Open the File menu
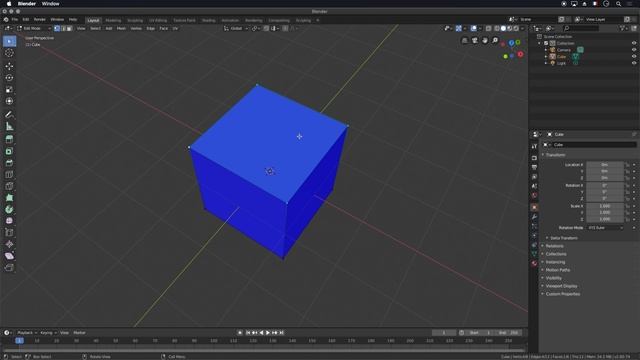Image resolution: width=640 pixels, height=360 pixels. click(15, 20)
